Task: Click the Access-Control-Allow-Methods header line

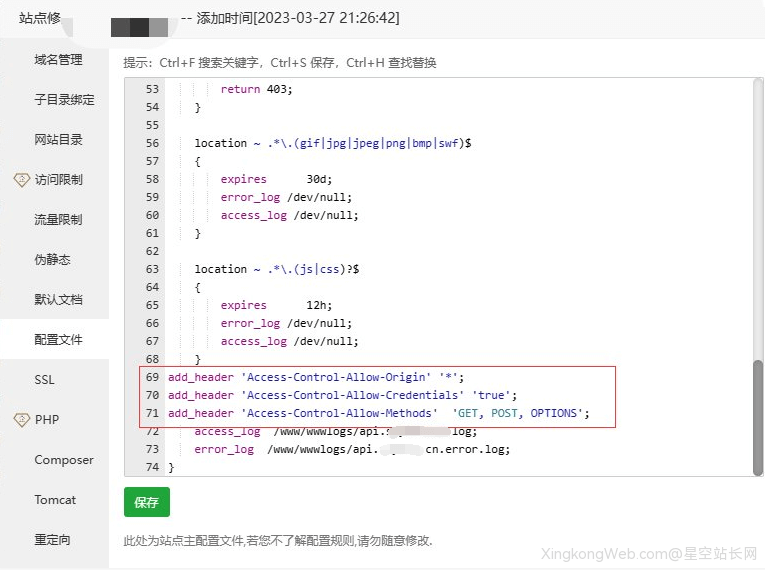Action: [379, 413]
